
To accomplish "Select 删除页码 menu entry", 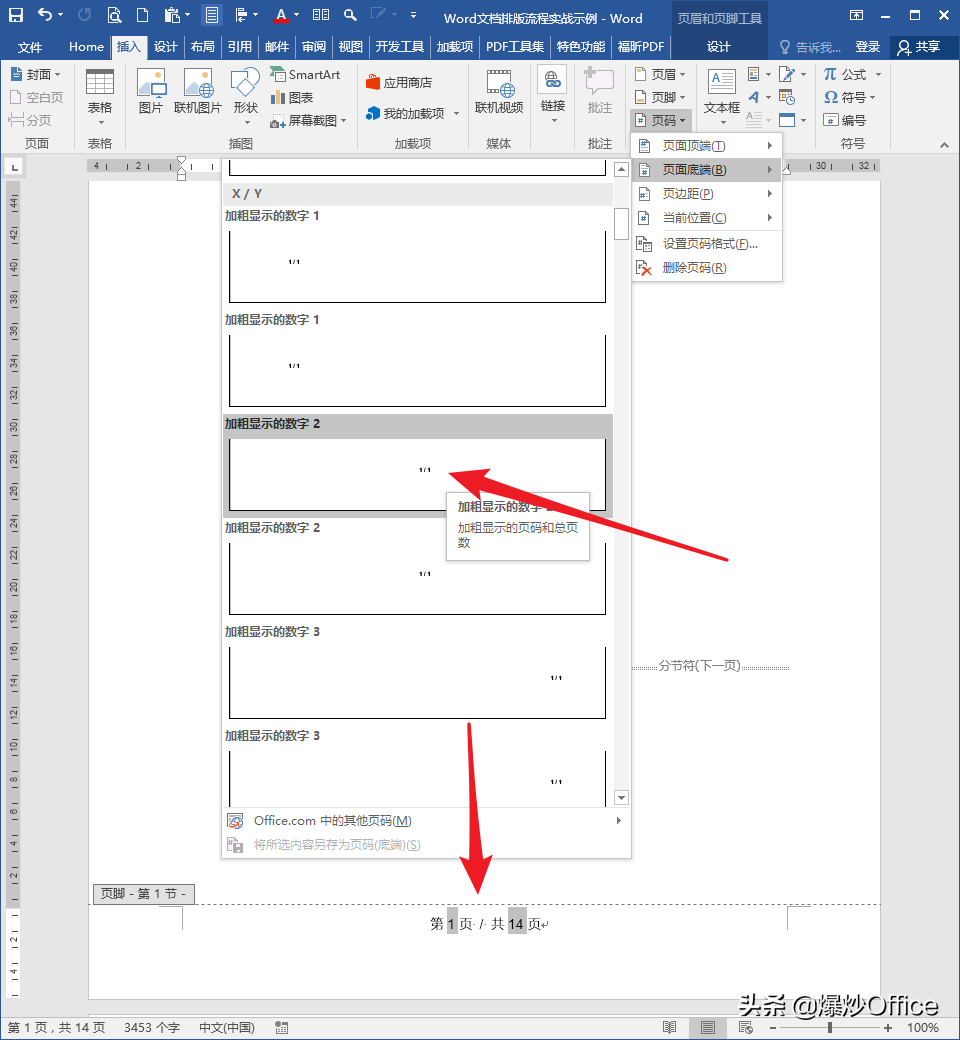I will pos(694,268).
